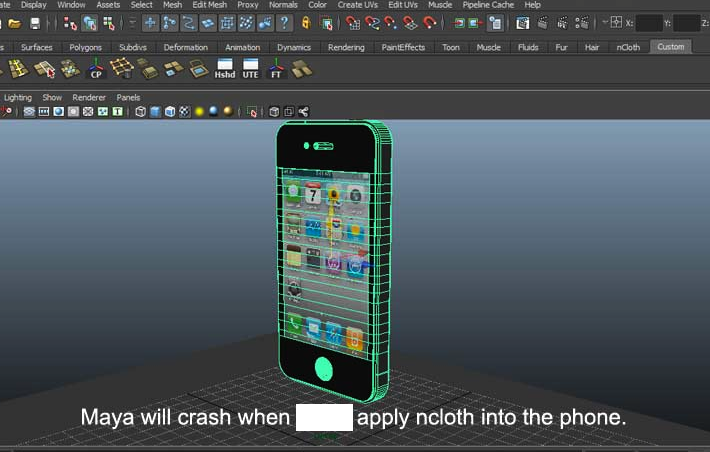
Task: Click make selected object live magnet
Action: [x=429, y=23]
